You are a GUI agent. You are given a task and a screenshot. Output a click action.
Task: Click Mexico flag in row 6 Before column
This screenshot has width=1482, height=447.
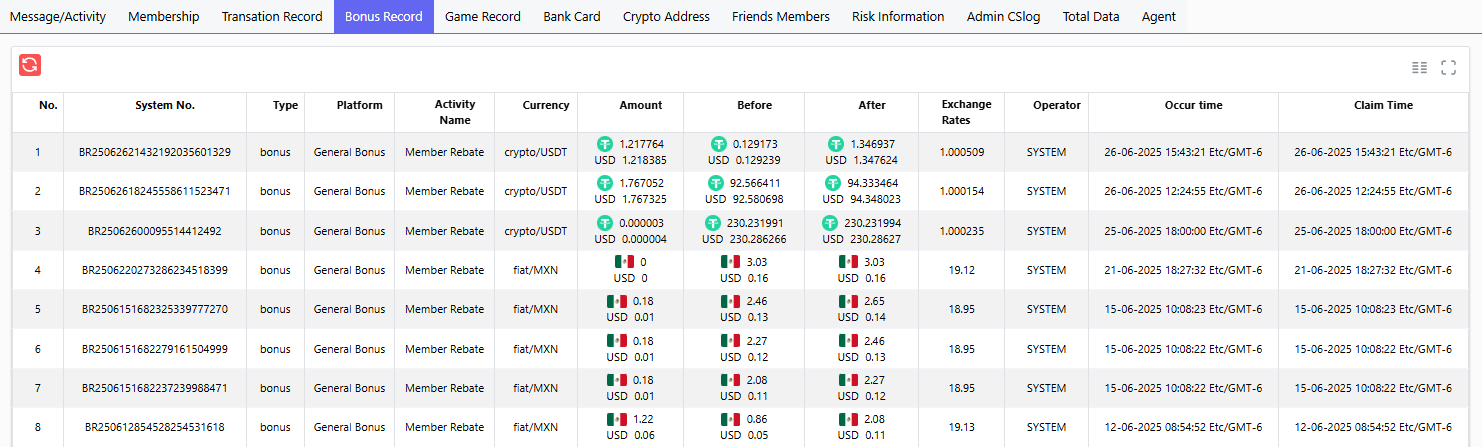pos(730,341)
